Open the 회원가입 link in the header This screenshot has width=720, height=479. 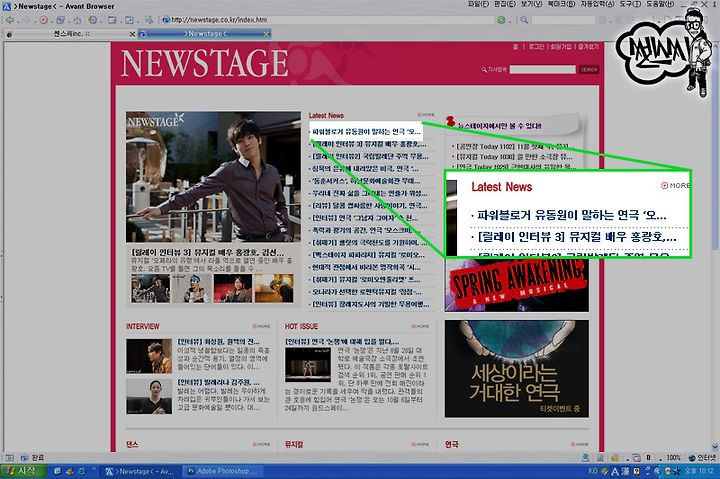point(561,47)
